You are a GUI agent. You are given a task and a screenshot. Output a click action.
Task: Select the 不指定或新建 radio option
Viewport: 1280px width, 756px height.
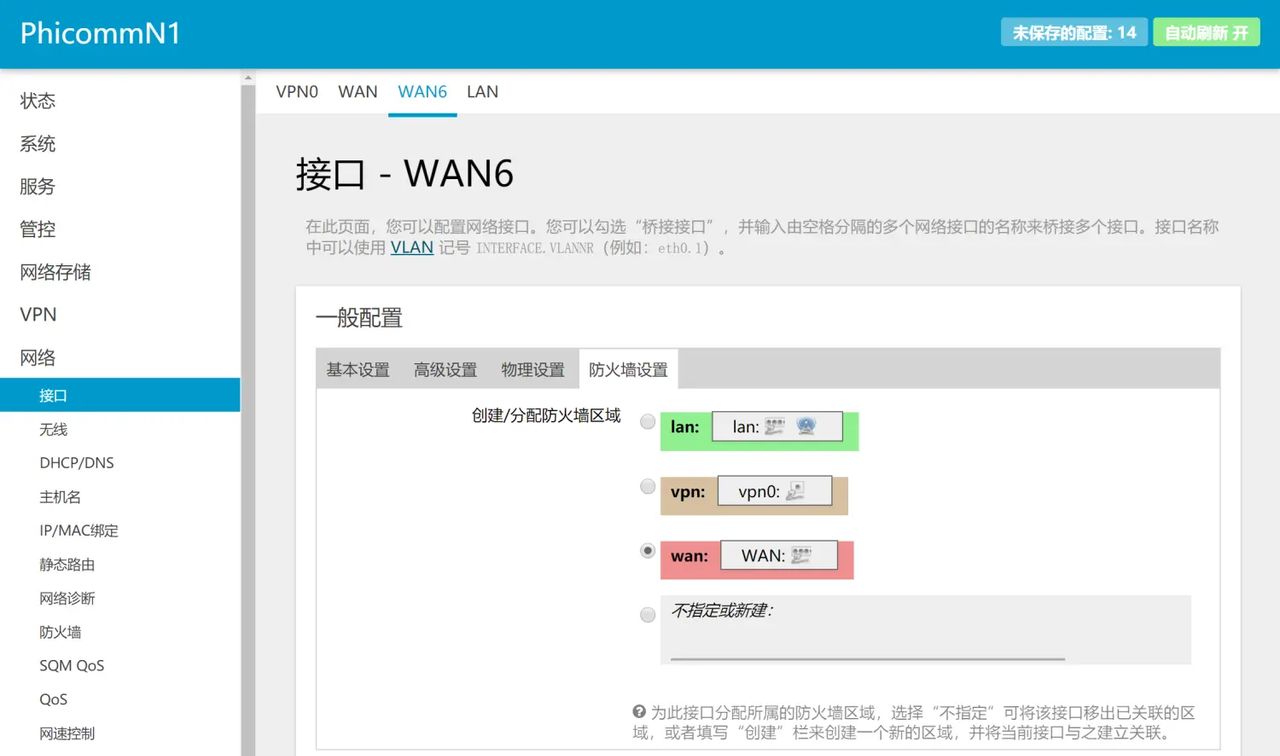coord(648,614)
